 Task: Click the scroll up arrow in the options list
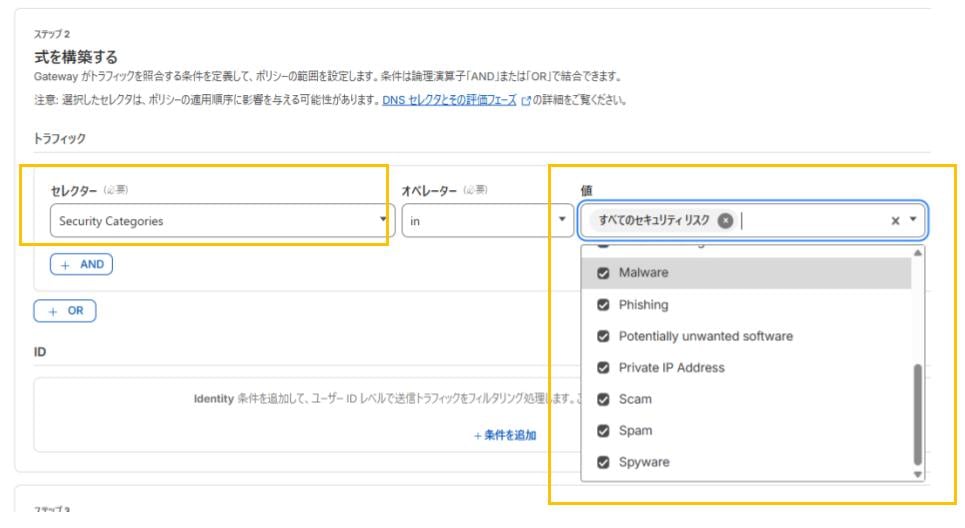(918, 253)
